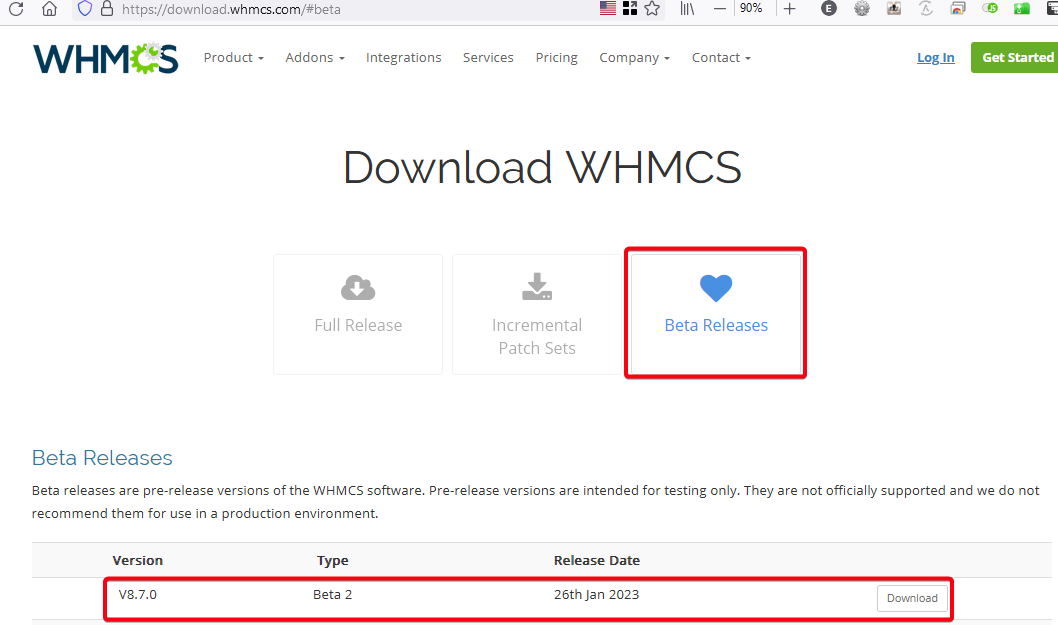Open the Pricing nav item
1058x625 pixels.
pos(557,58)
